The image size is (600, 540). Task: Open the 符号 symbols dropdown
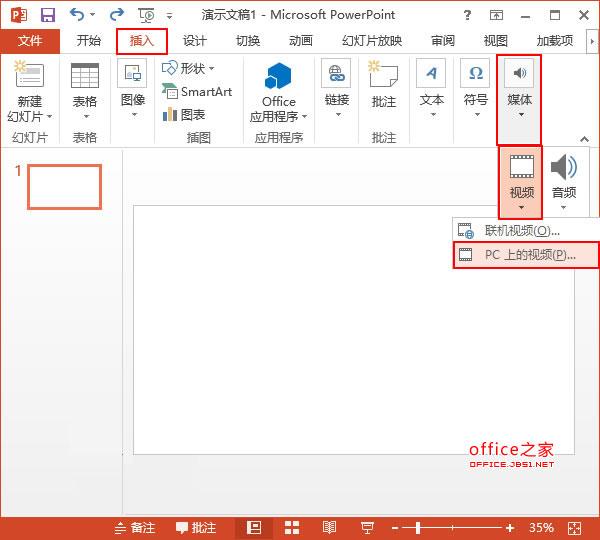tap(476, 89)
